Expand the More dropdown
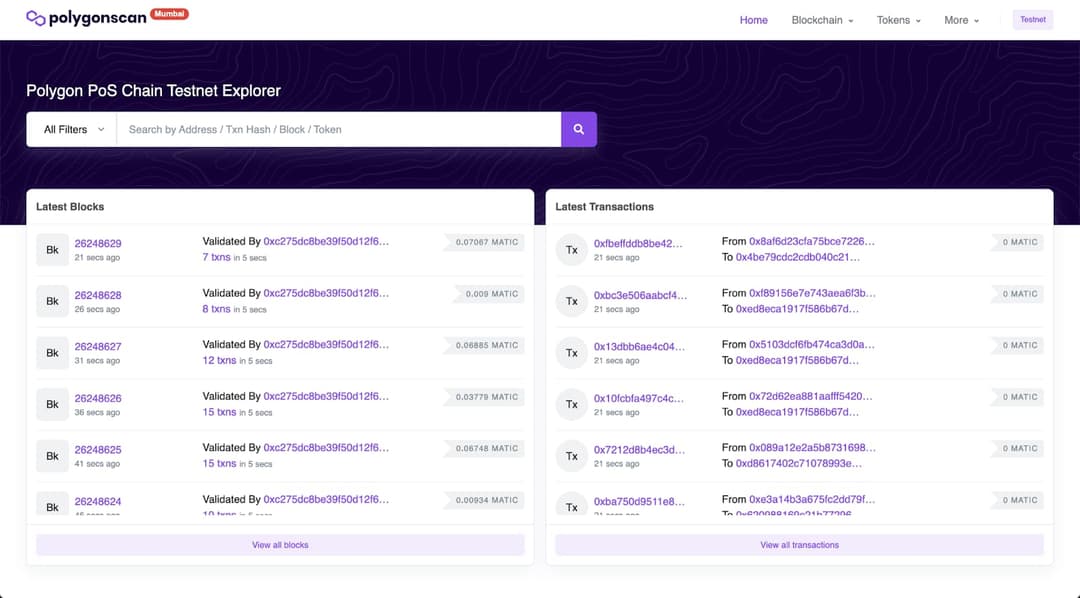 pyautogui.click(x=960, y=20)
